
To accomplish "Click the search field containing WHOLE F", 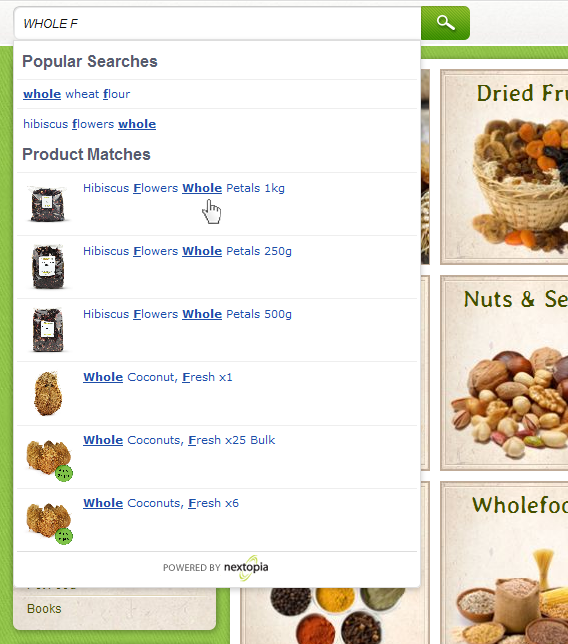I will pos(218,23).
